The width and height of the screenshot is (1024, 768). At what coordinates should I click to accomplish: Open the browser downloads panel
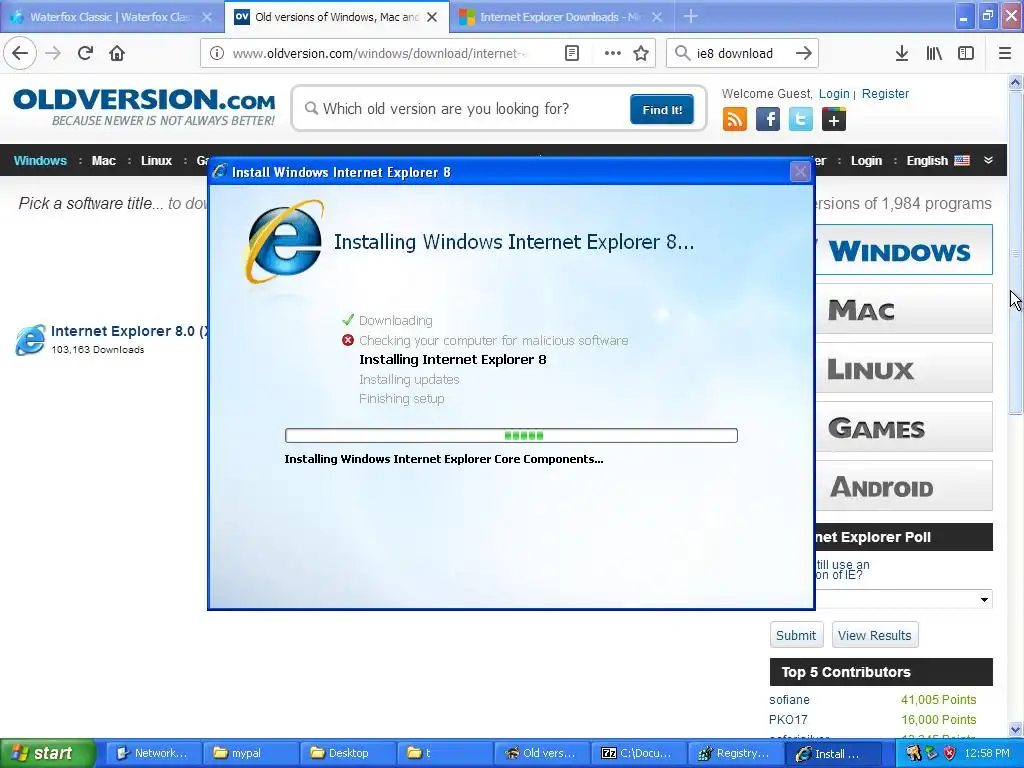[x=901, y=54]
